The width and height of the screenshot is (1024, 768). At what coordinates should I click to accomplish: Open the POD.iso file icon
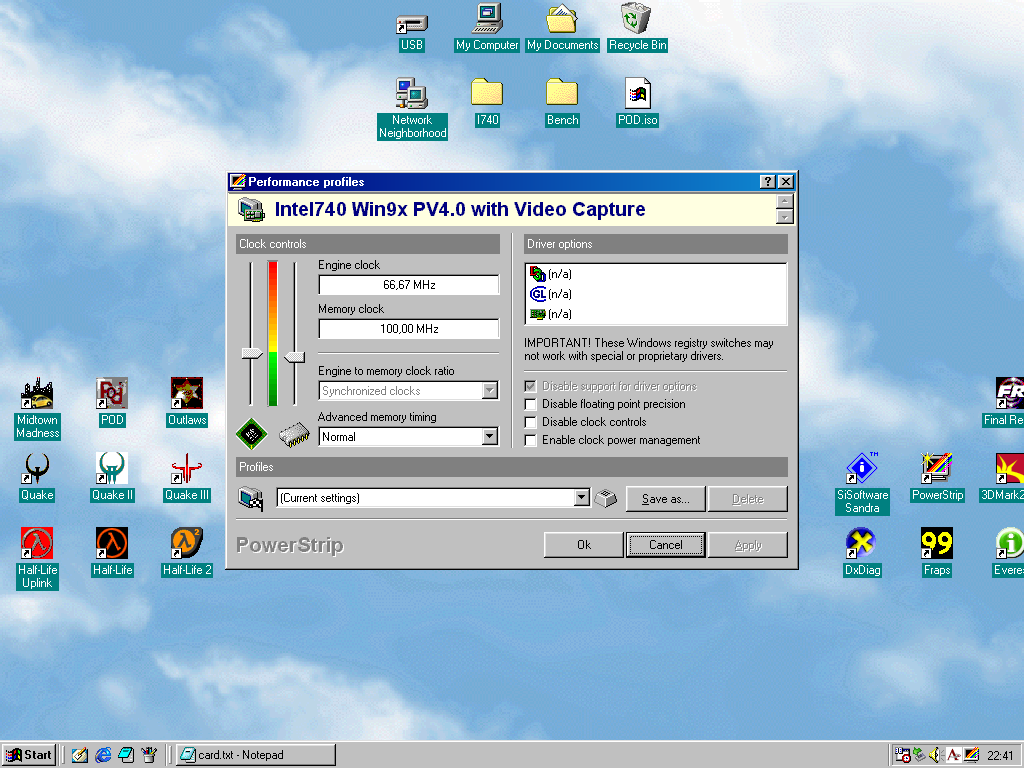638,94
